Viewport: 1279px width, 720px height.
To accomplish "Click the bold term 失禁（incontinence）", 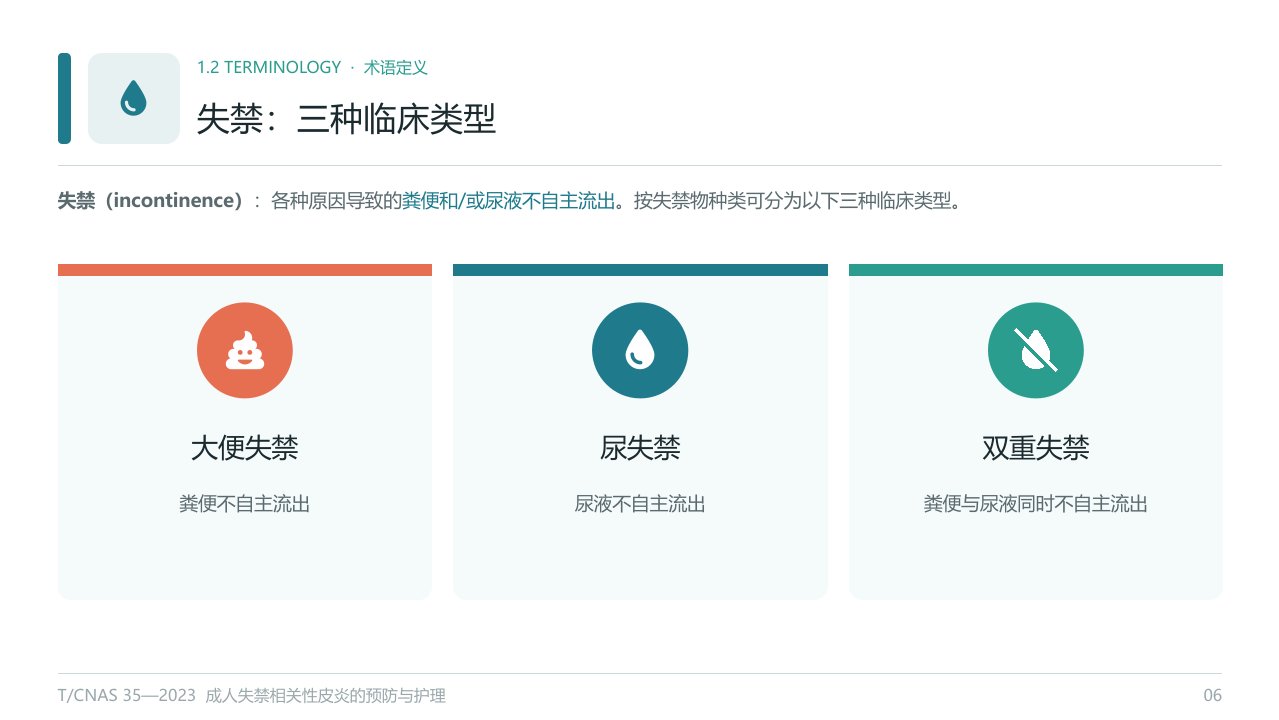I will tap(151, 200).
